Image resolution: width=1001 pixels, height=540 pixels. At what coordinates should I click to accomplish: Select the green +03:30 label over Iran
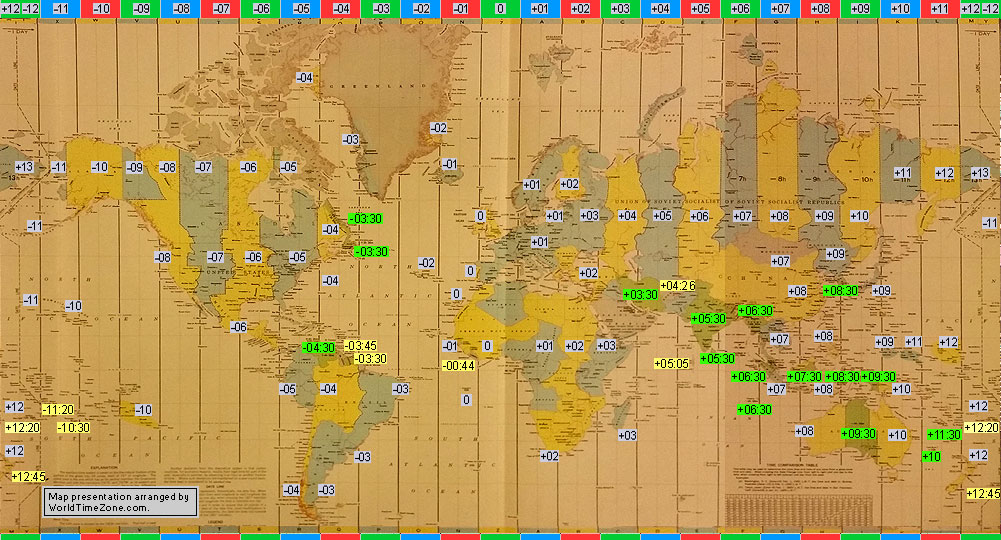coord(640,294)
